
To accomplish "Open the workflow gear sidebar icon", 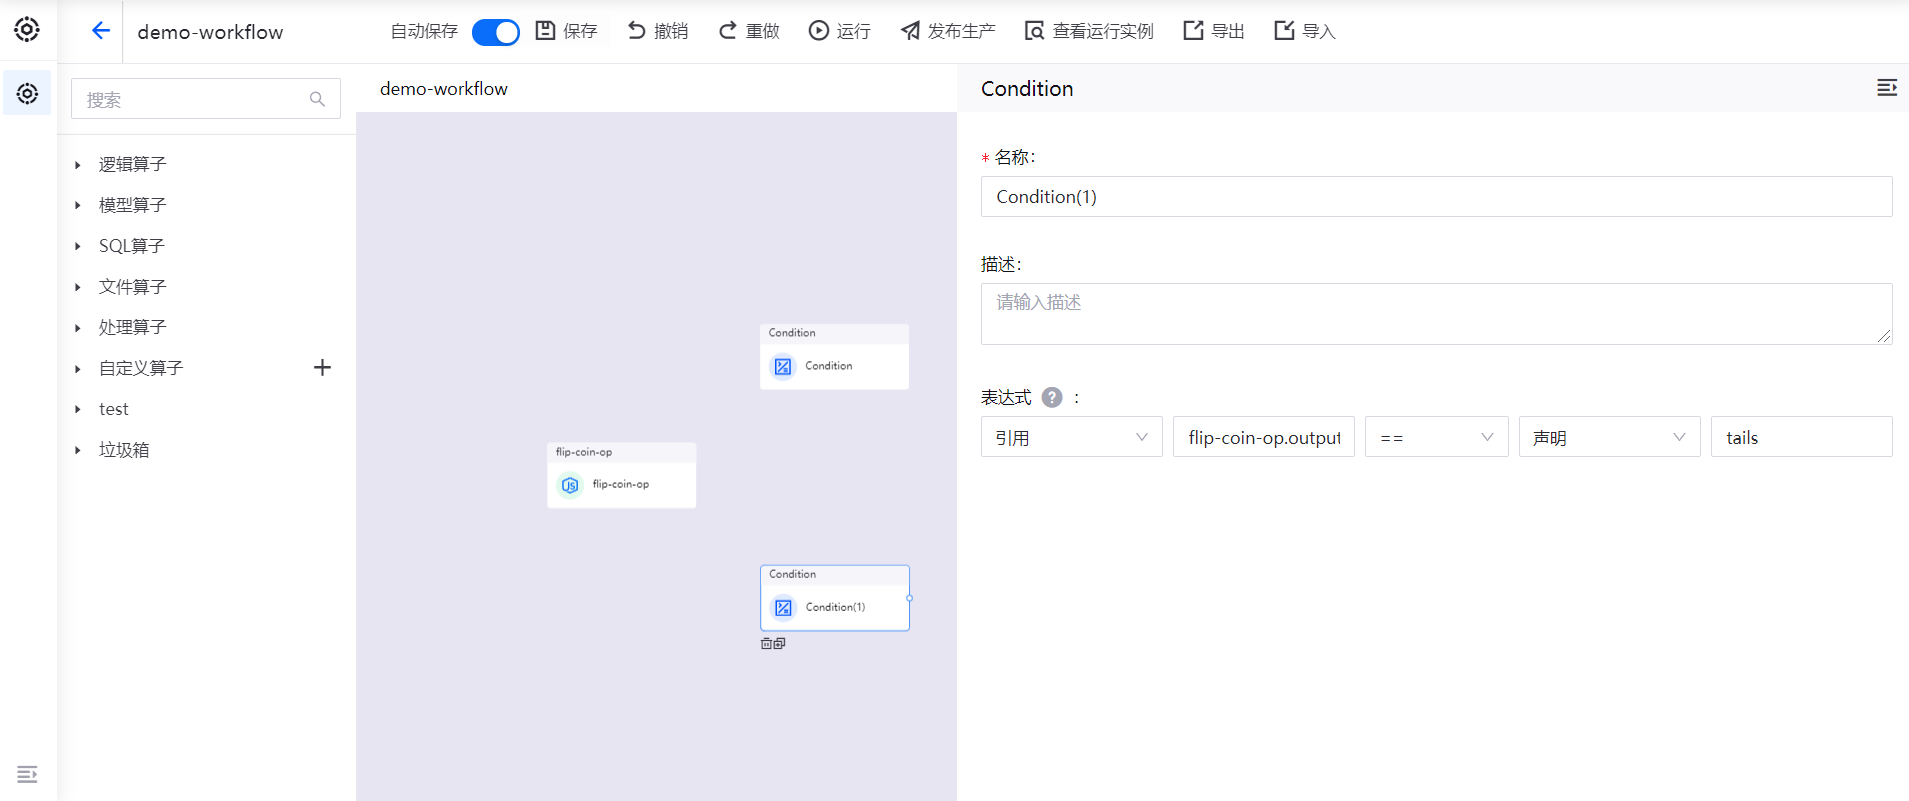I will pos(28,94).
